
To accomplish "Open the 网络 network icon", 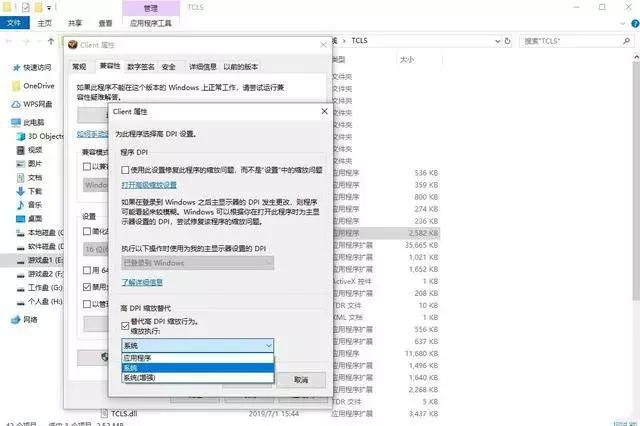I will pyautogui.click(x=16, y=320).
